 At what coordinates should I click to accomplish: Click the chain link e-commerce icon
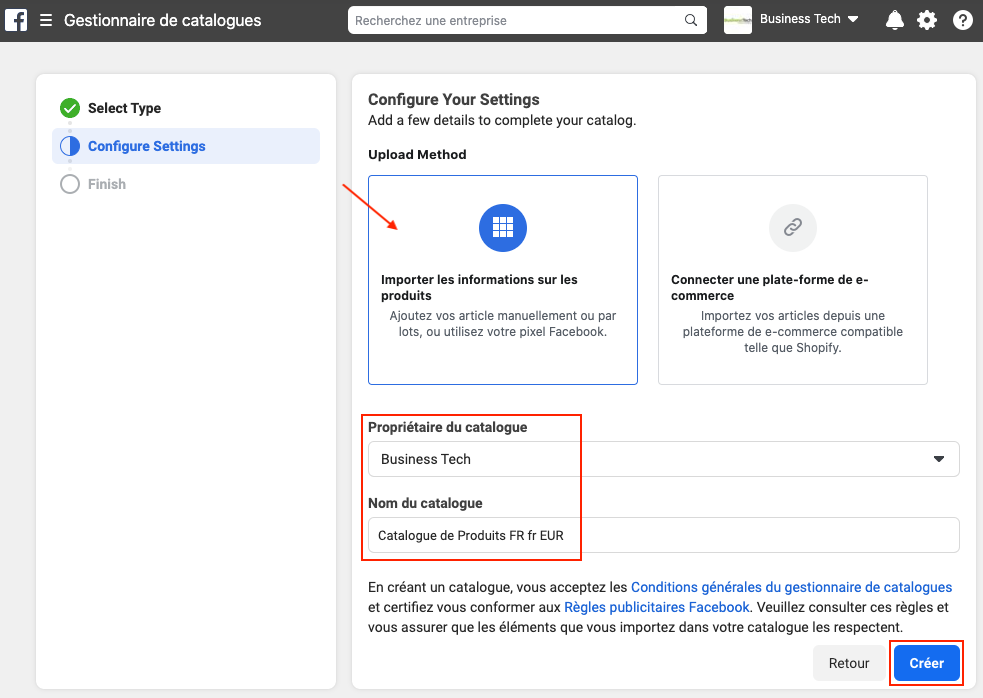pyautogui.click(x=792, y=228)
